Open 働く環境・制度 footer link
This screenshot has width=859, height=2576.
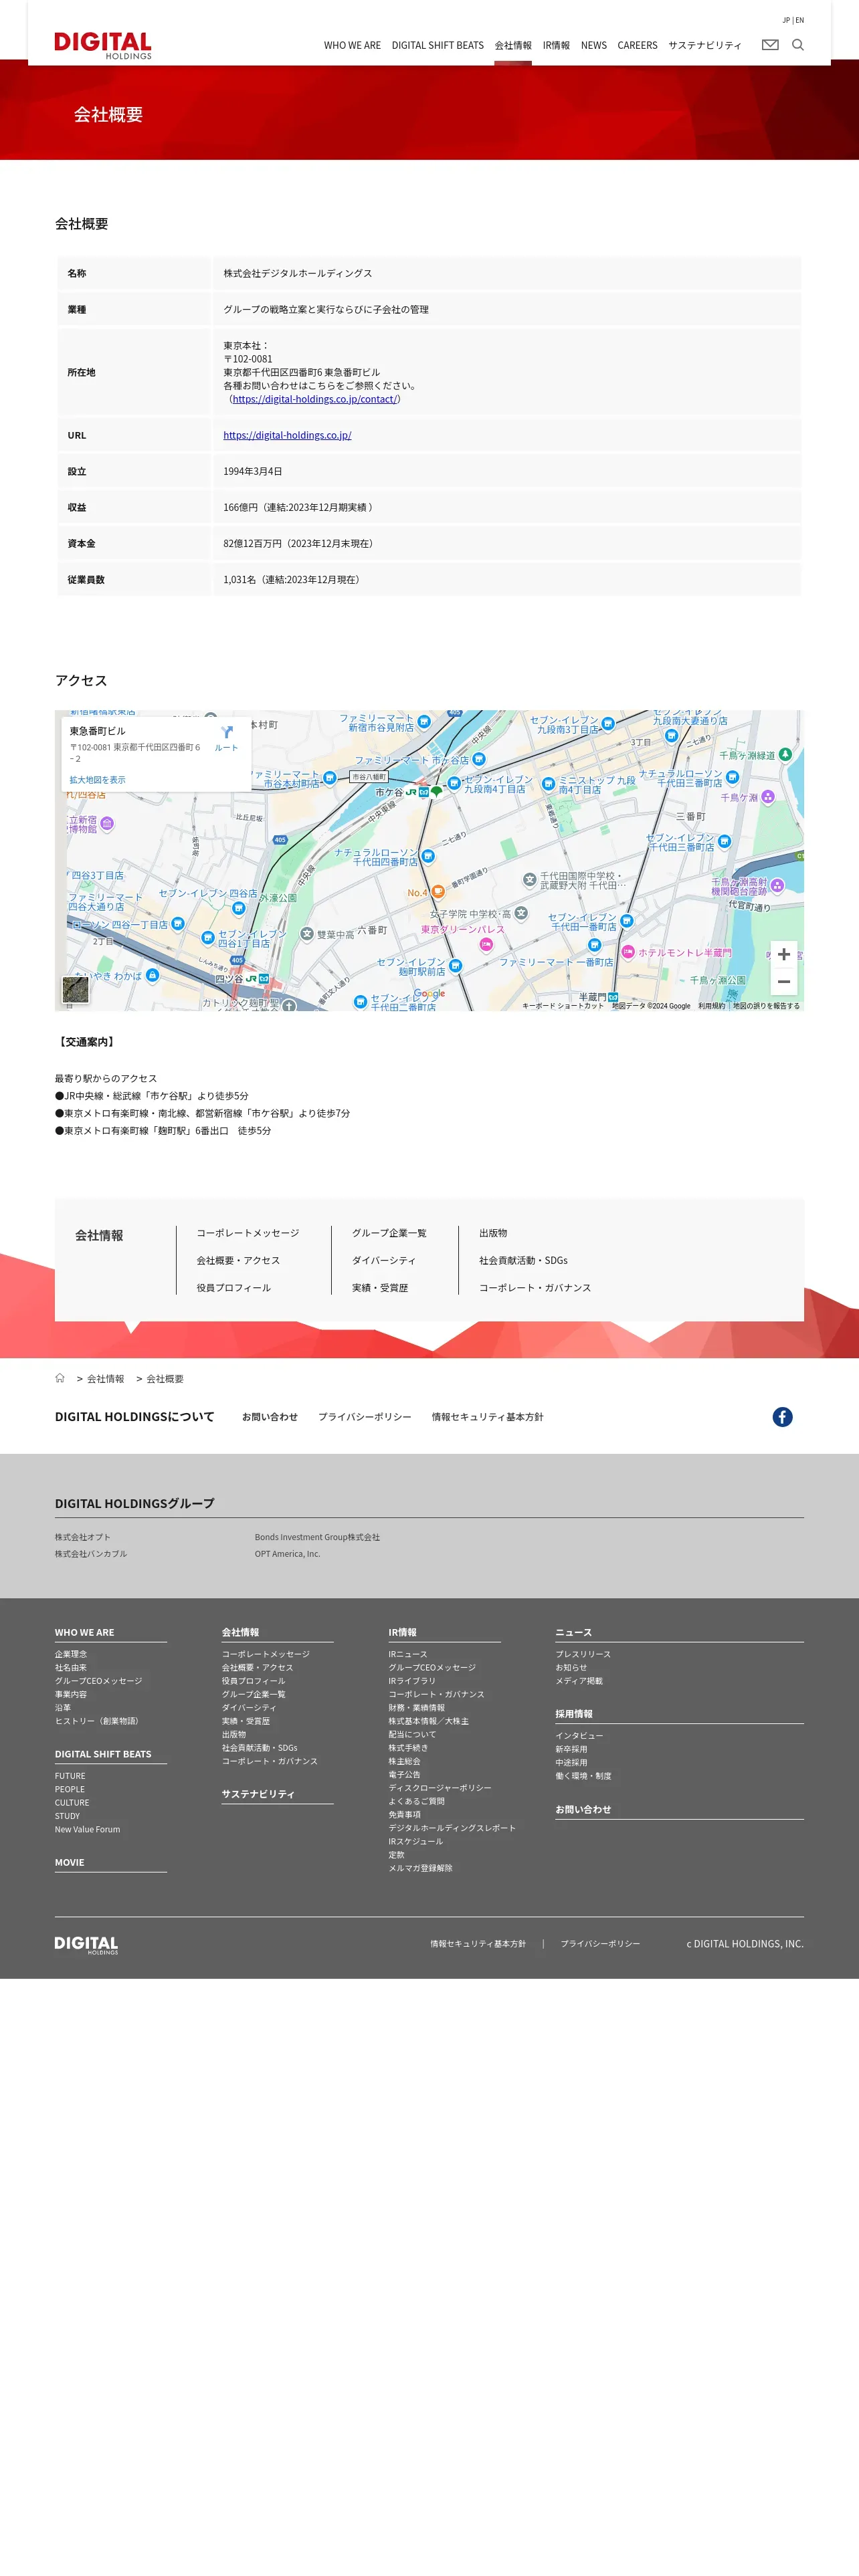click(x=583, y=1776)
